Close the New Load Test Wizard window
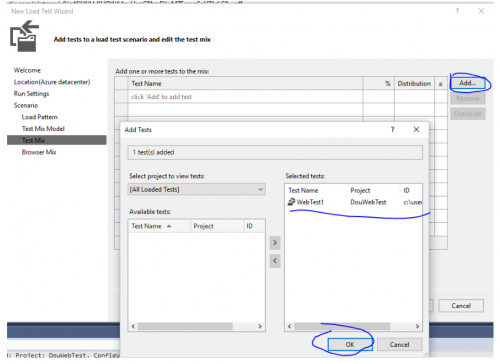 coord(481,11)
